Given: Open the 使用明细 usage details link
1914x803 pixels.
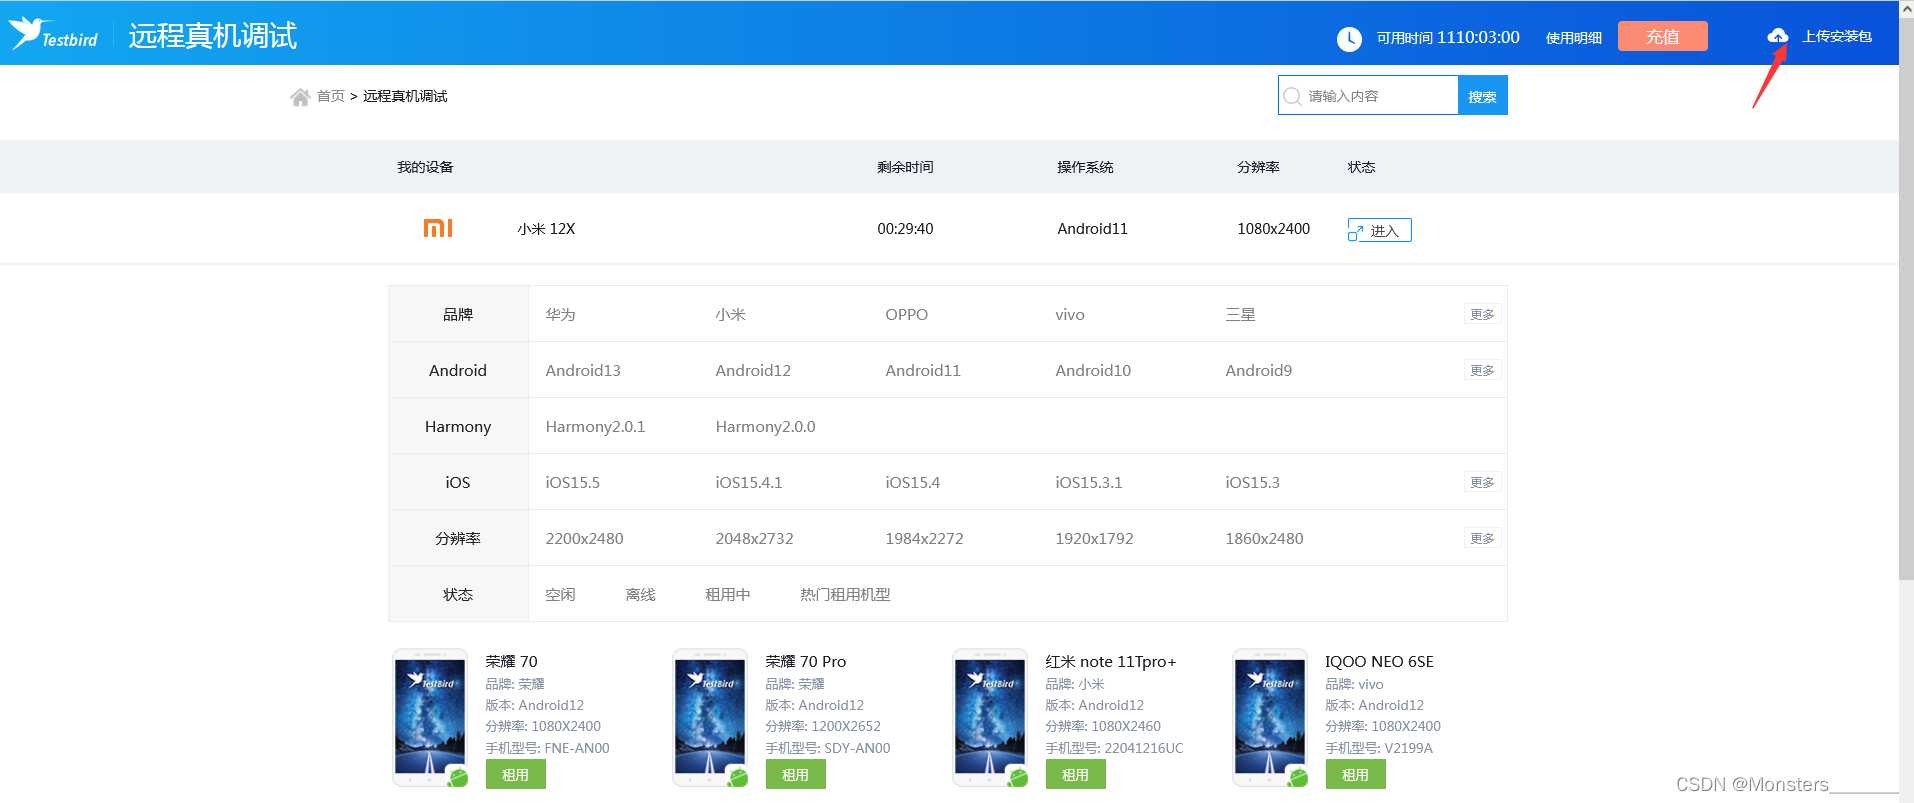Looking at the screenshot, I should [1573, 38].
